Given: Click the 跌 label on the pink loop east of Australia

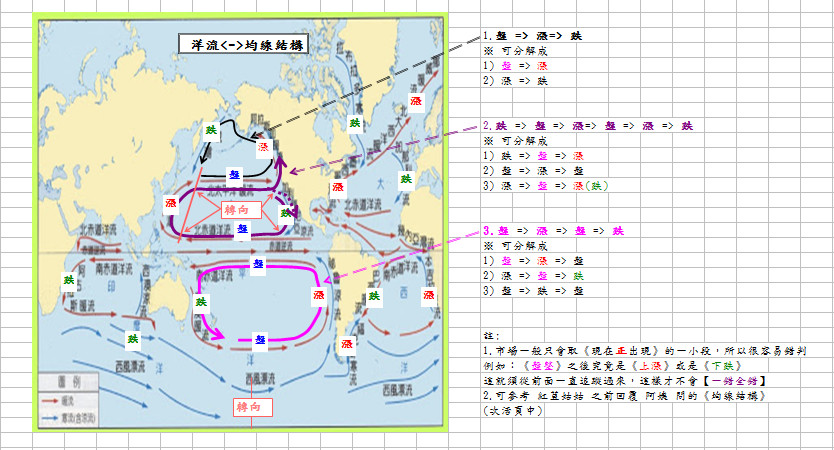Looking at the screenshot, I should (201, 302).
